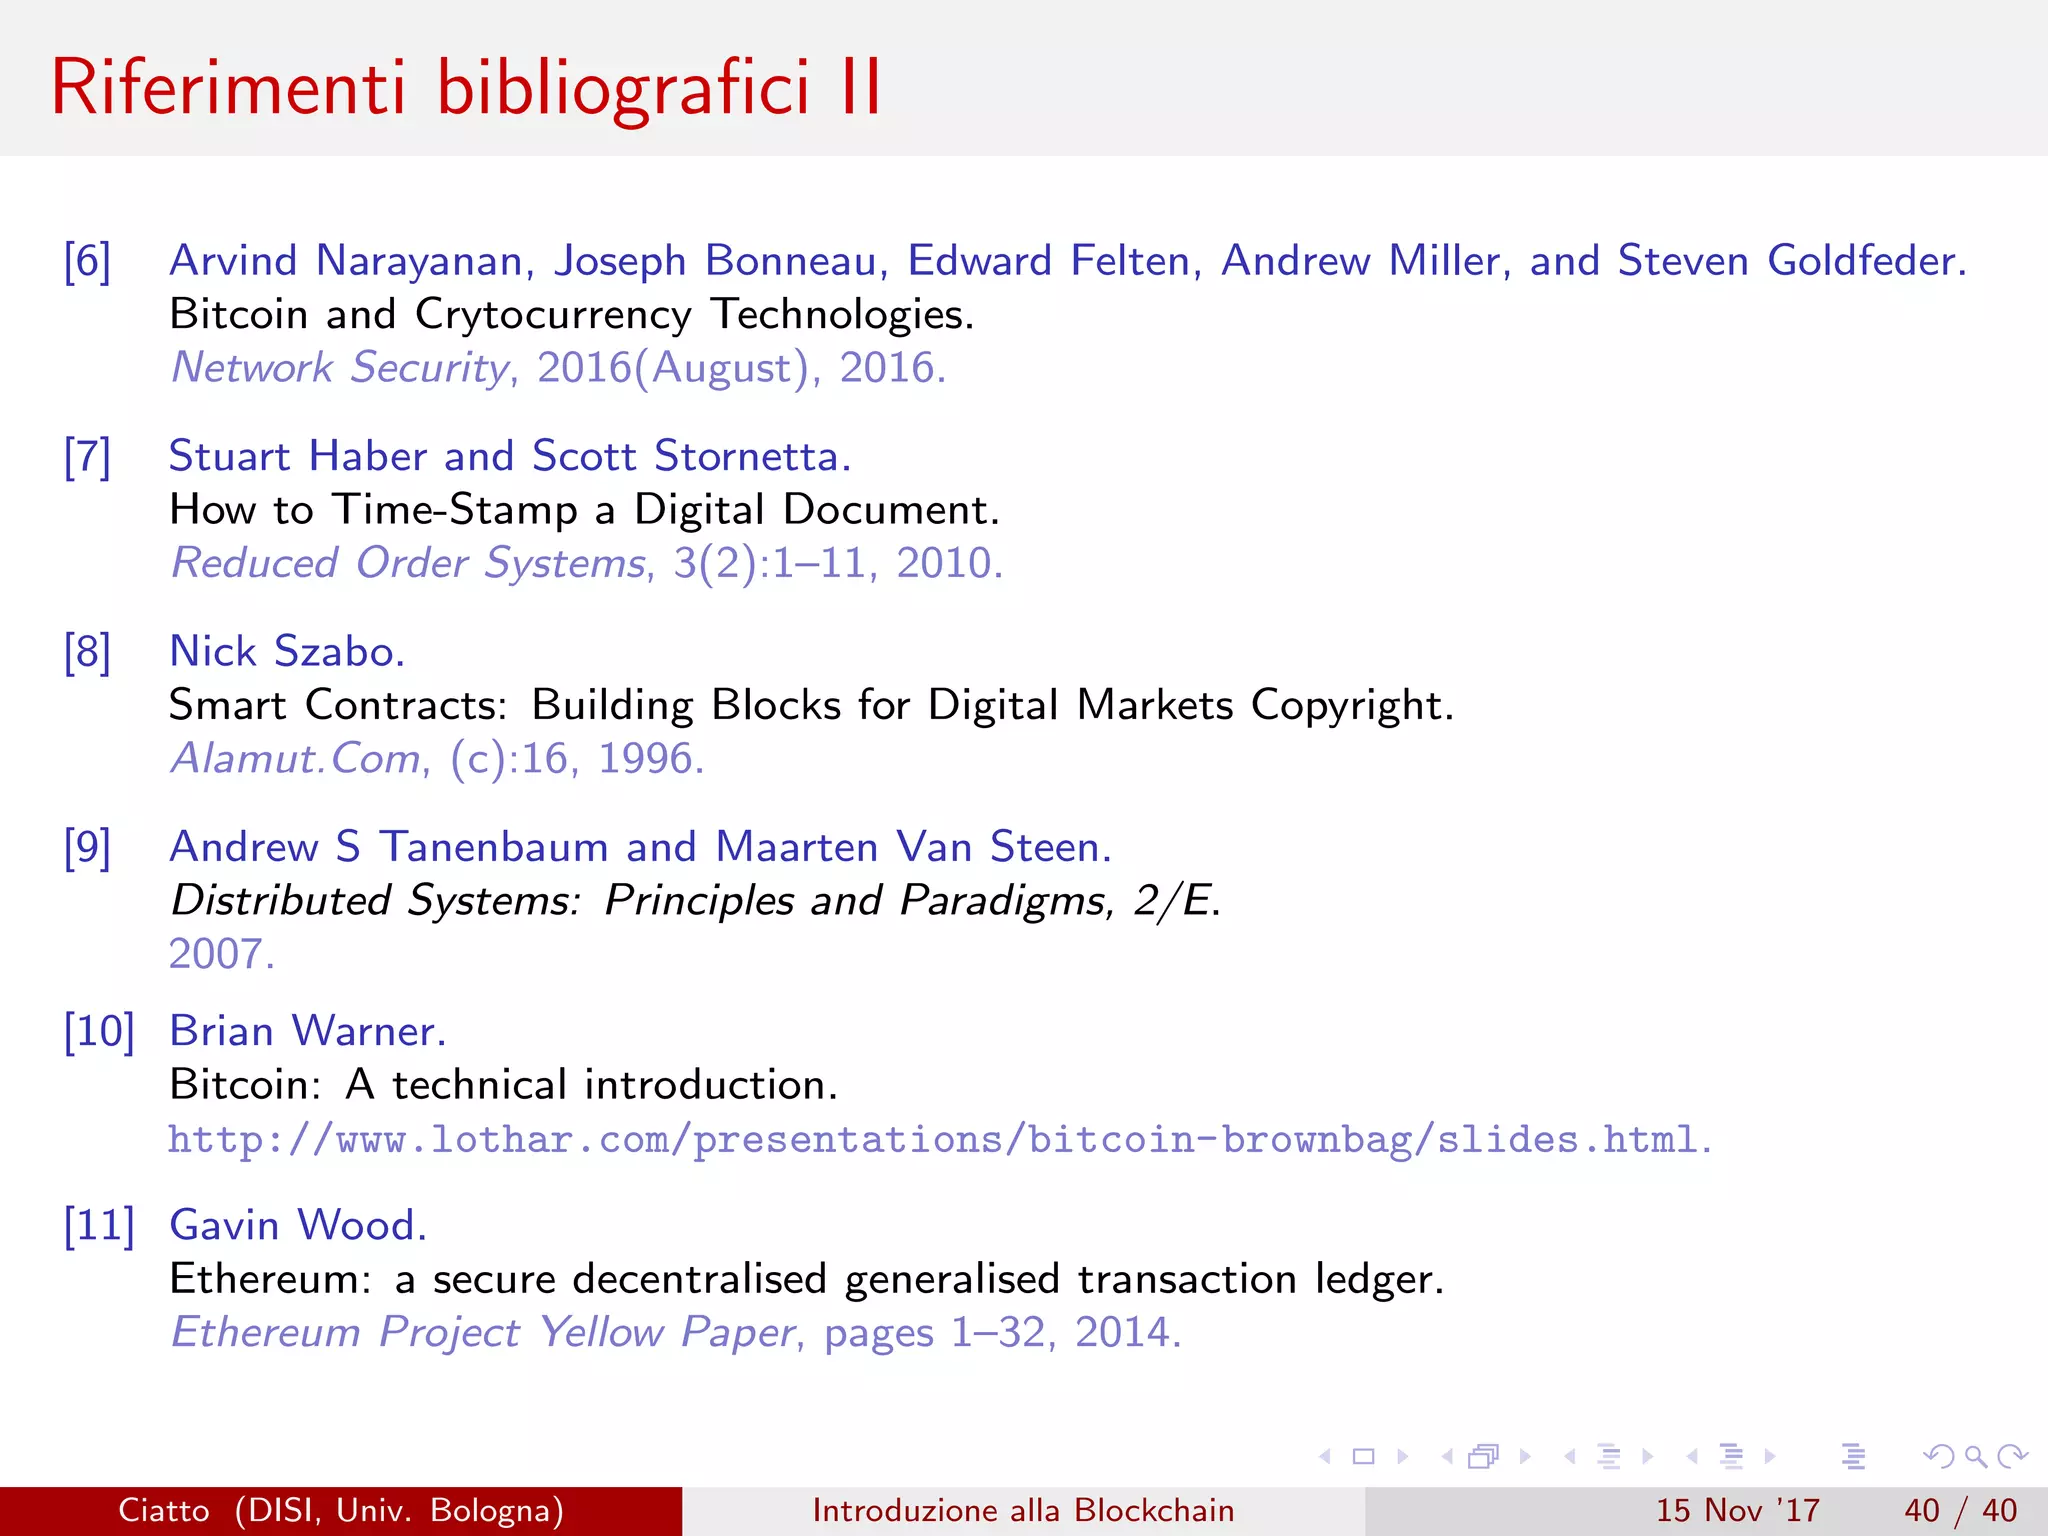The height and width of the screenshot is (1536, 2048).
Task: Click the subsection lines icon
Action: click(1609, 1457)
